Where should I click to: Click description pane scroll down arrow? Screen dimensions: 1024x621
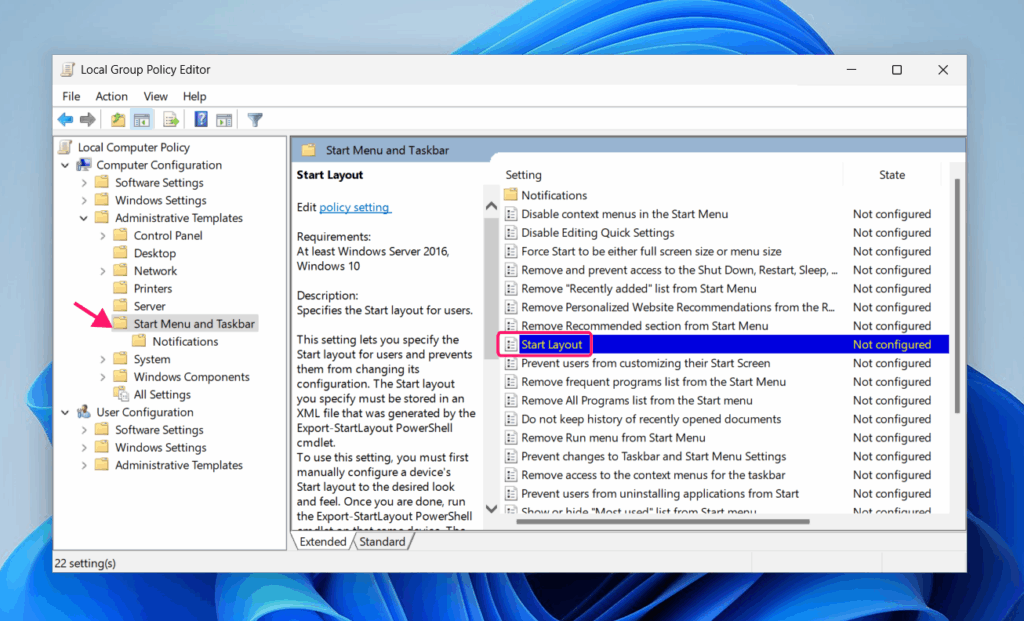pos(491,508)
